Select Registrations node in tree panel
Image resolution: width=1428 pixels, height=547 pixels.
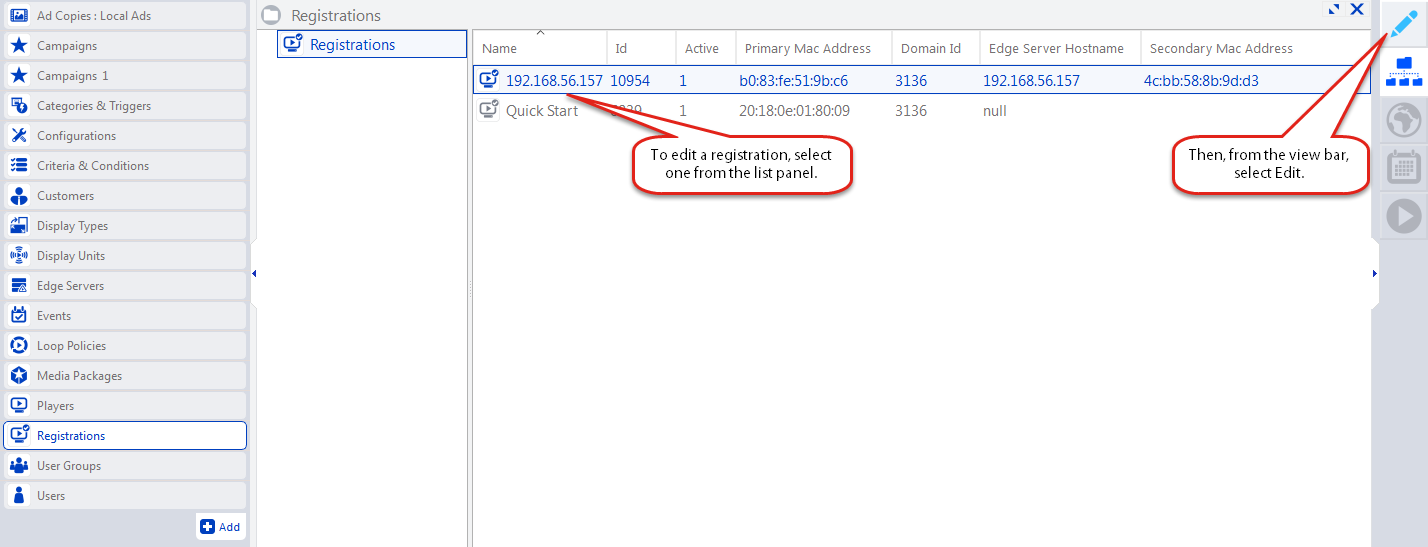(352, 45)
